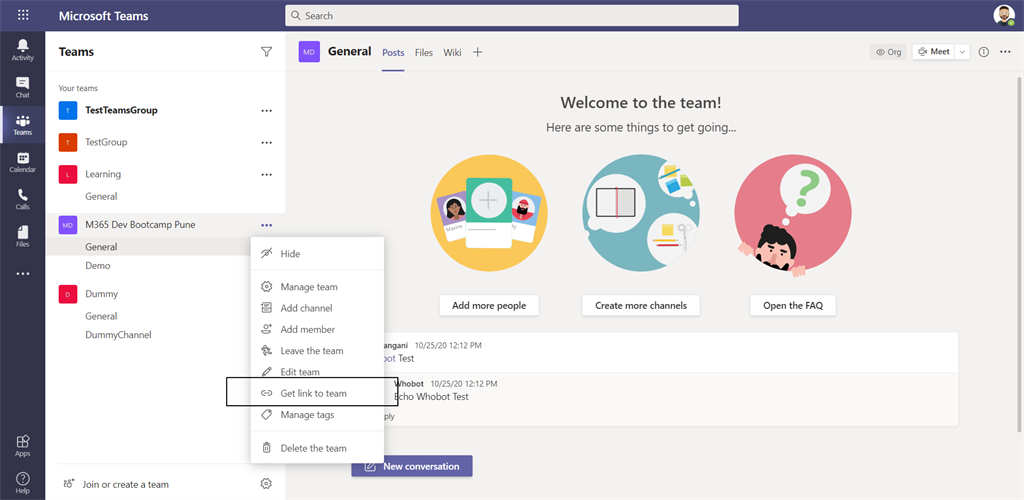
Task: Switch to the Wiki tab
Action: coord(453,52)
